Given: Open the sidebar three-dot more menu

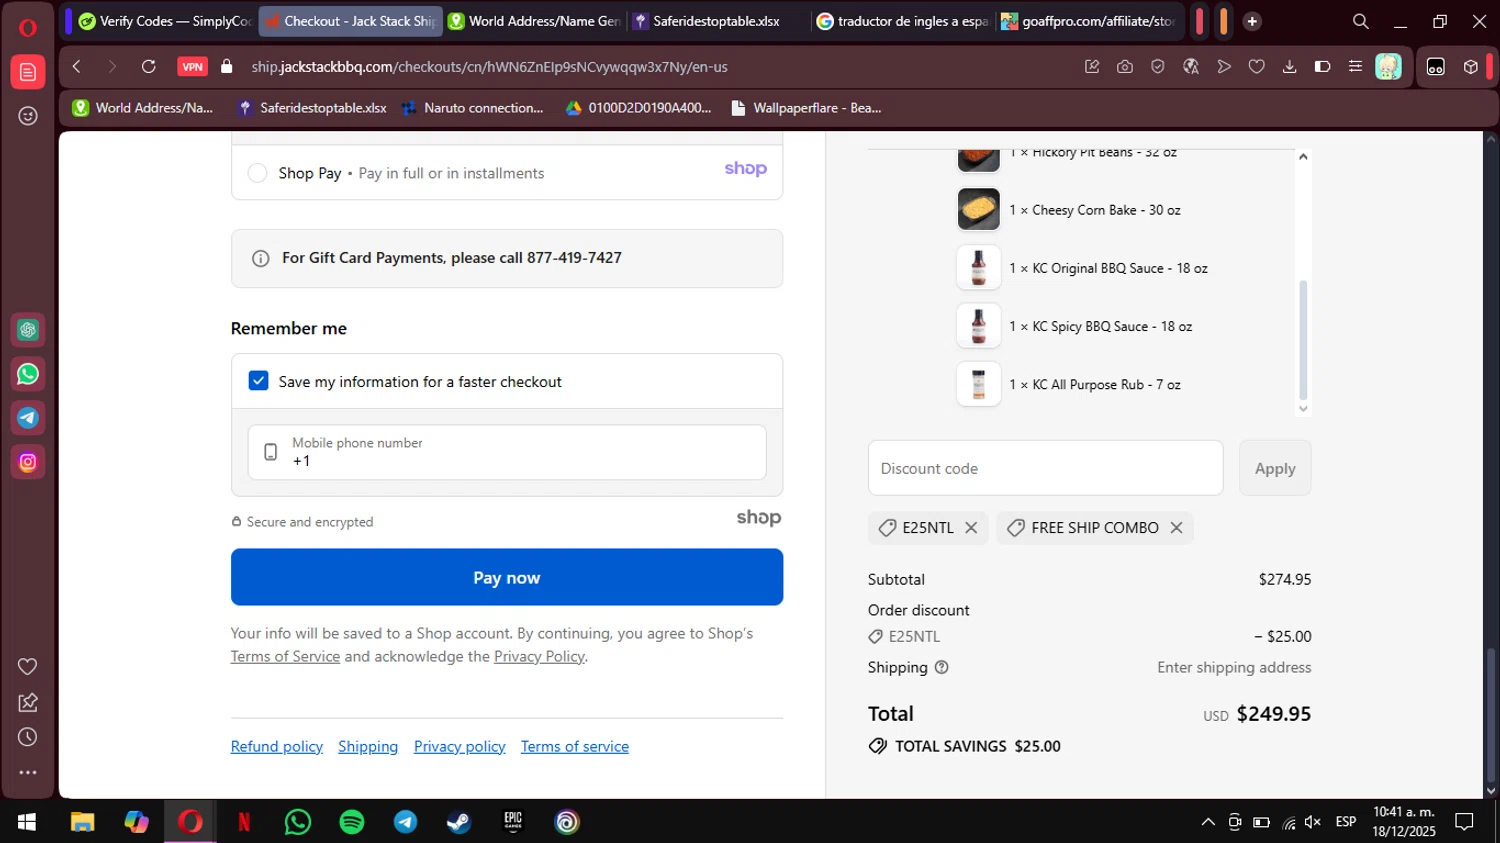Looking at the screenshot, I should 28,772.
